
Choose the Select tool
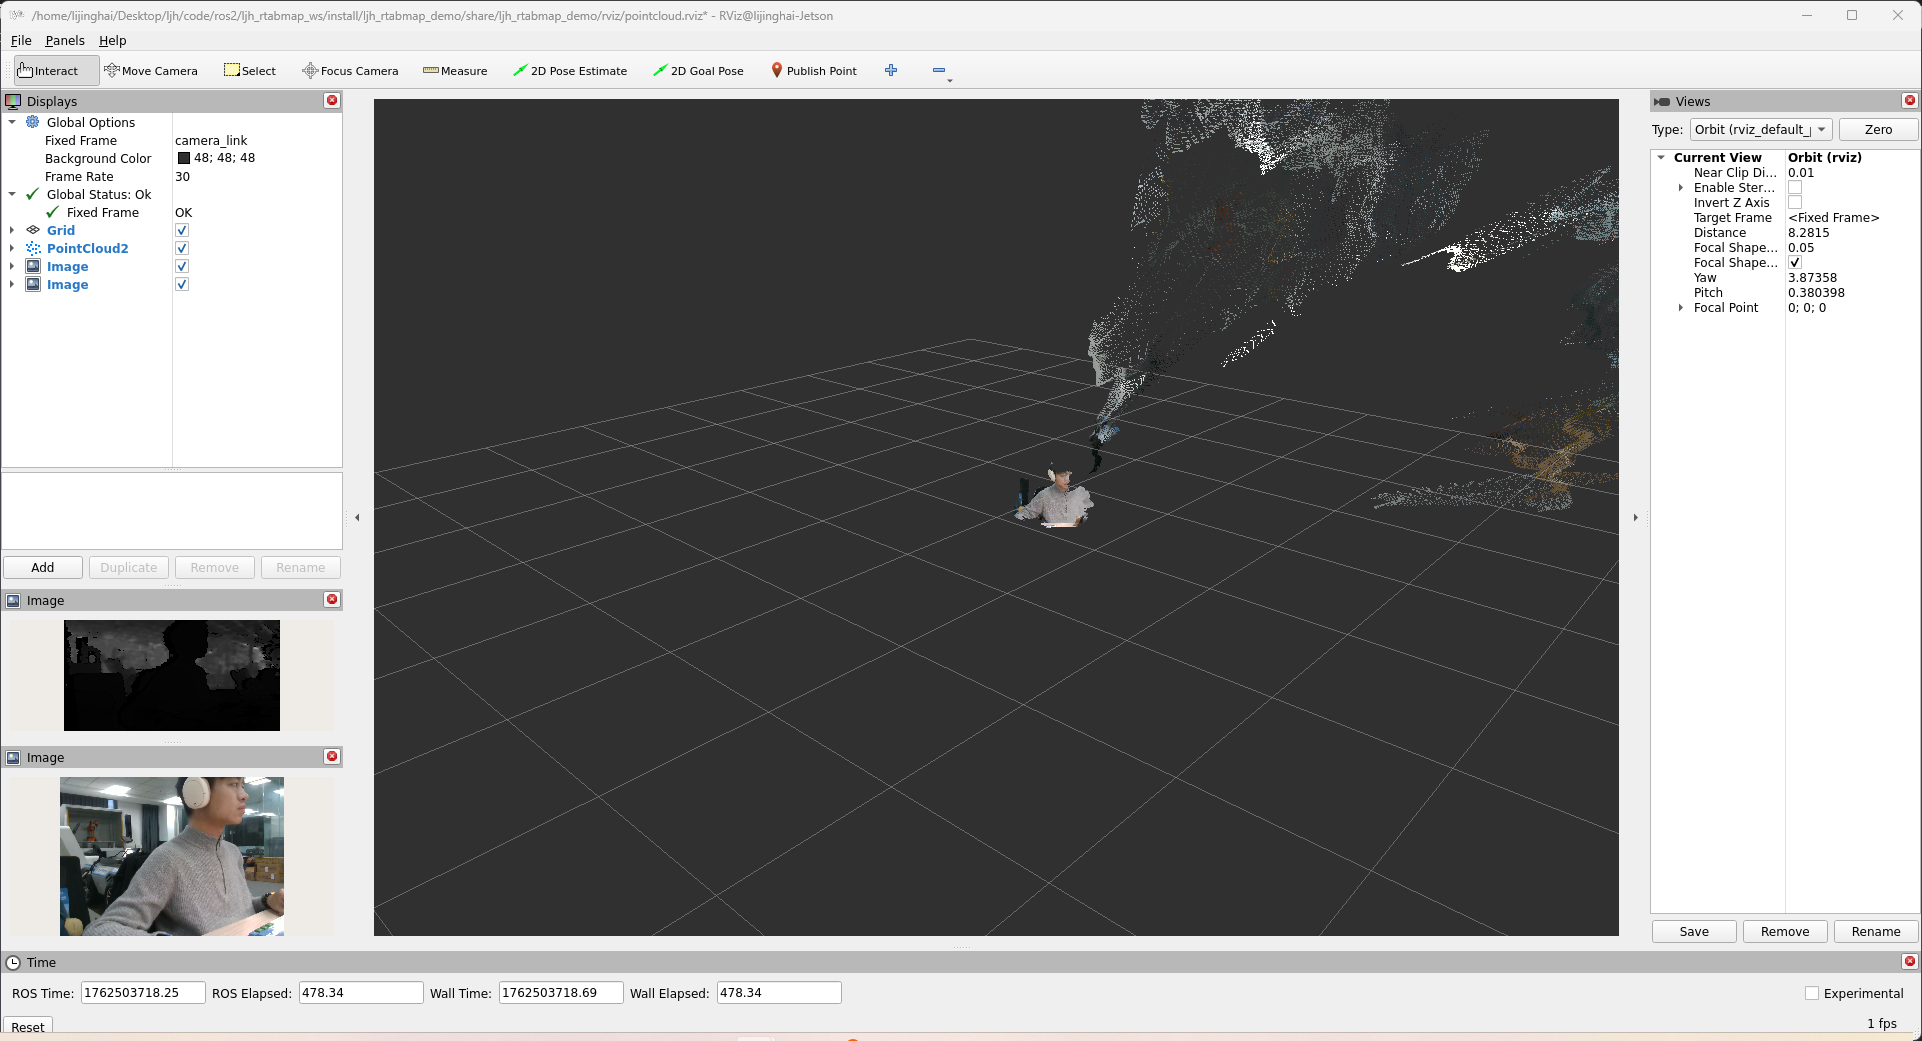[250, 71]
